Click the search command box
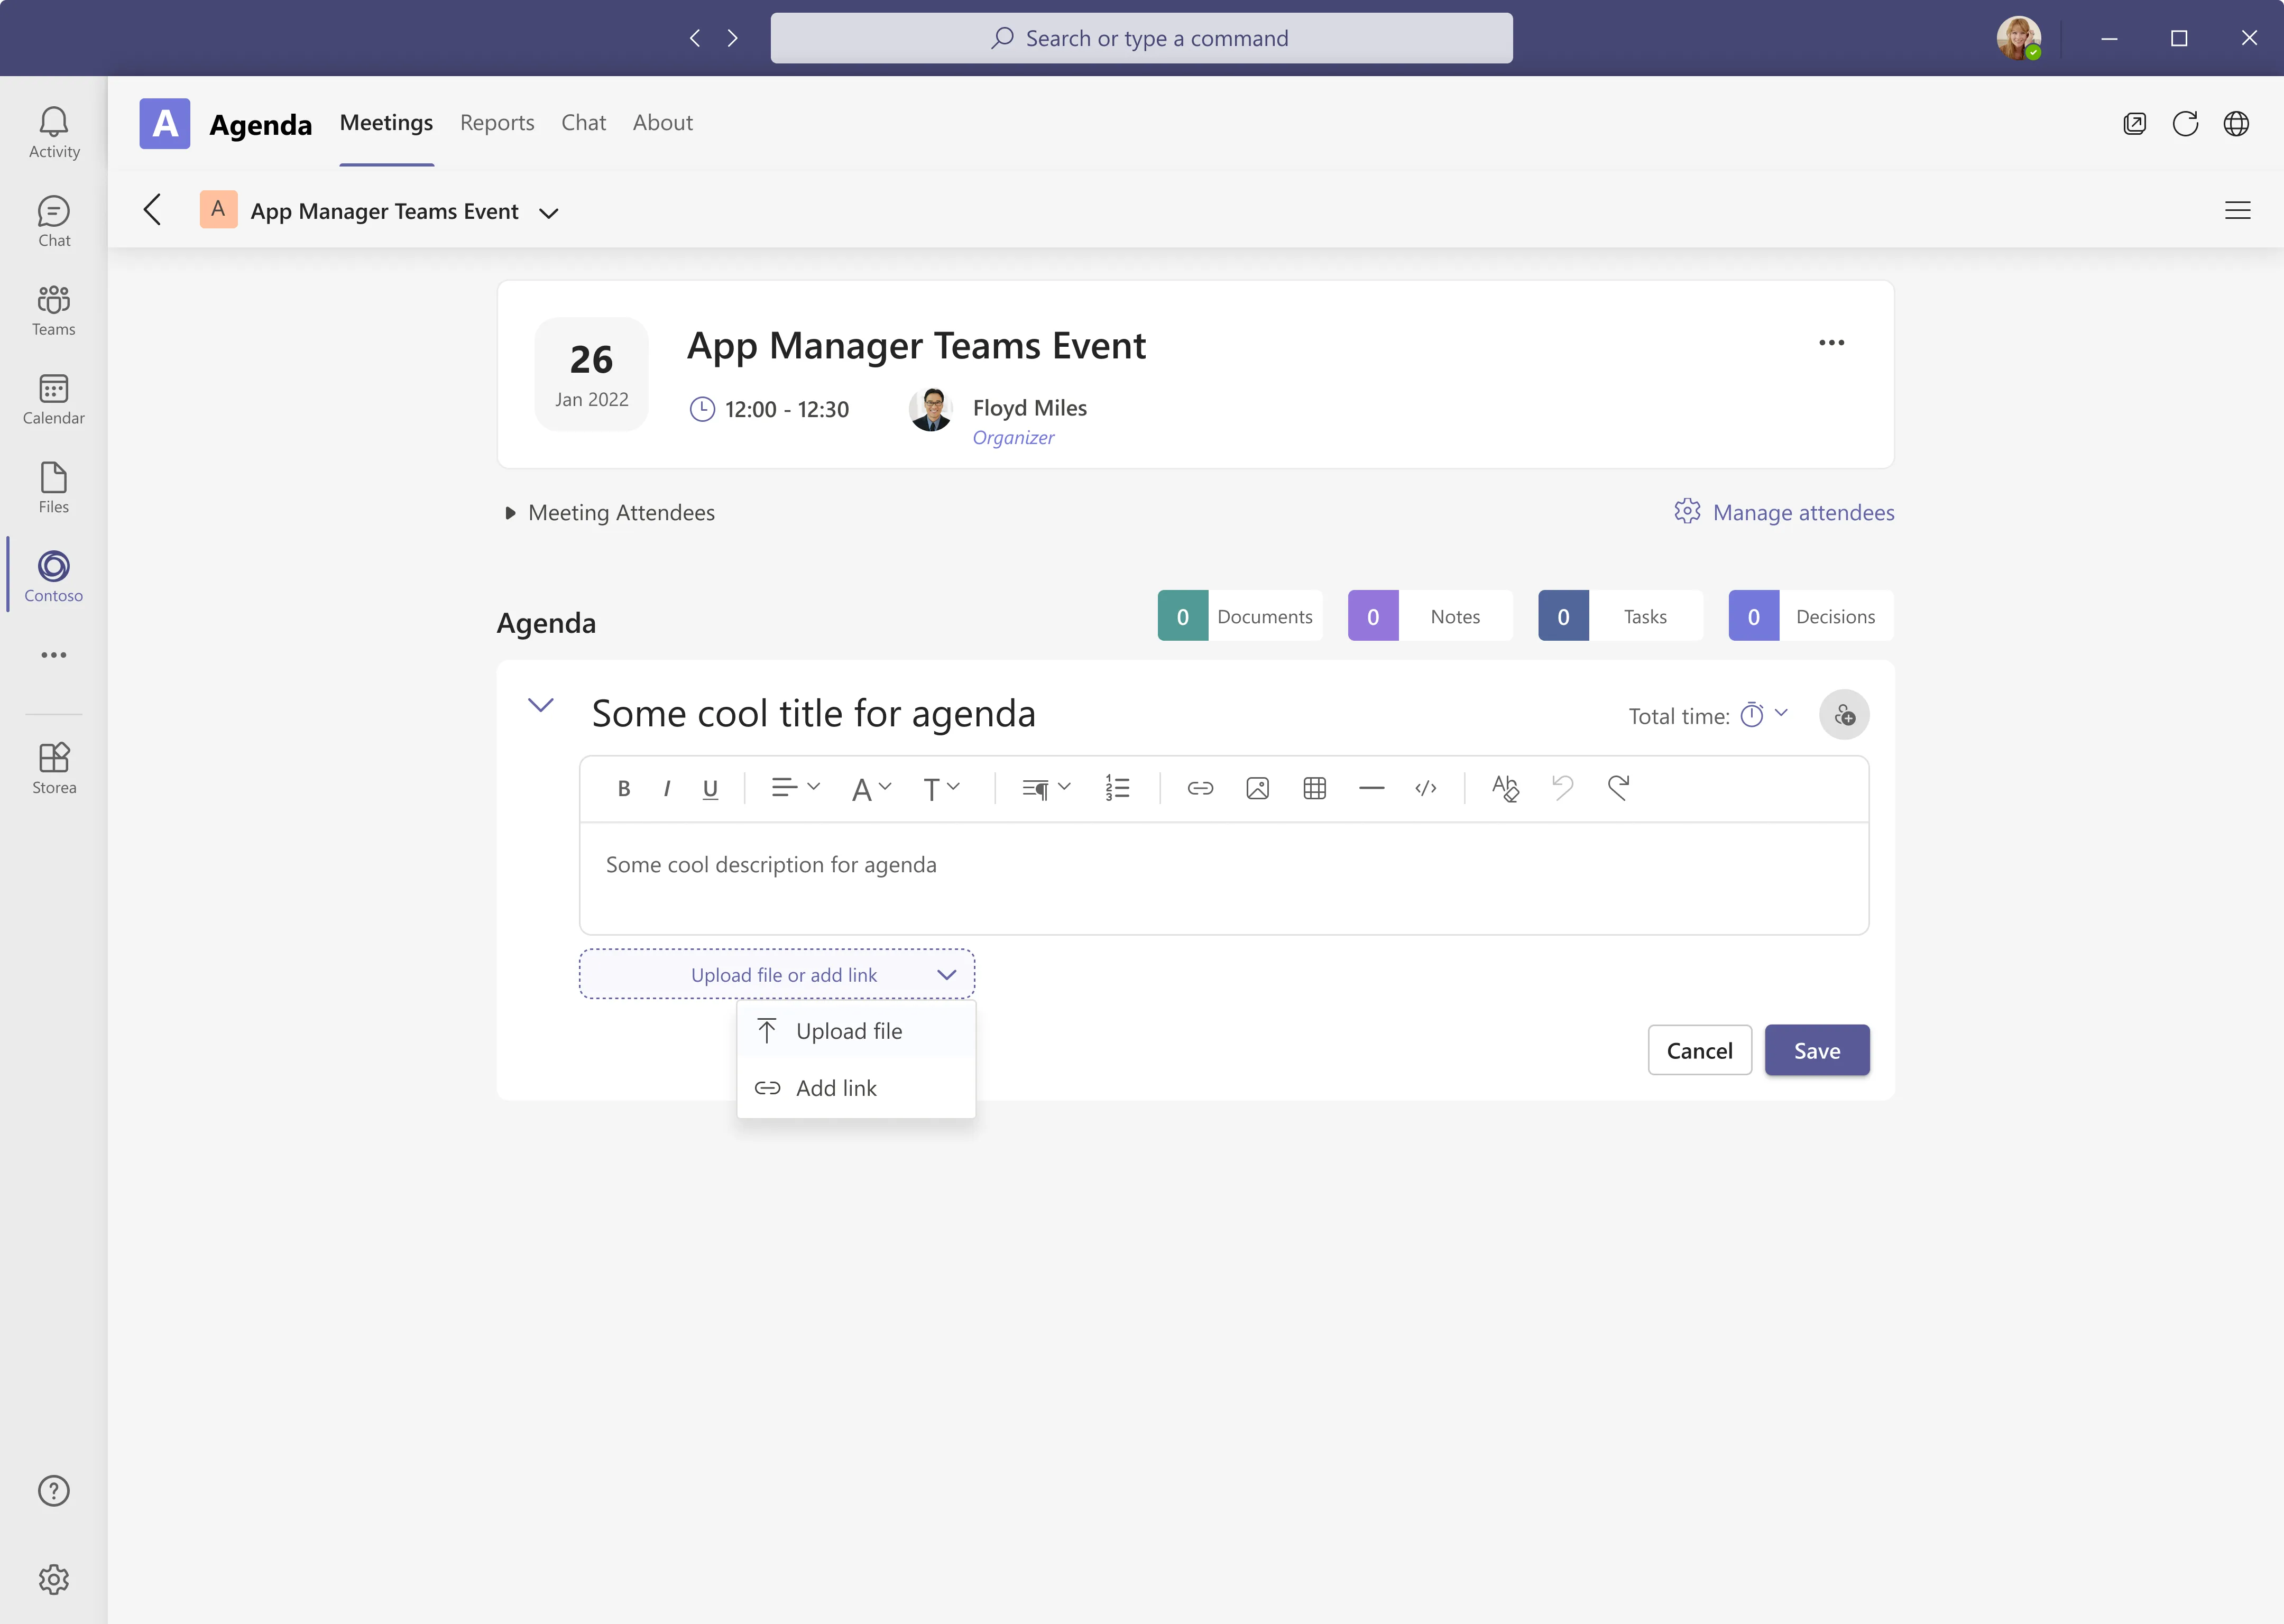 point(1141,38)
